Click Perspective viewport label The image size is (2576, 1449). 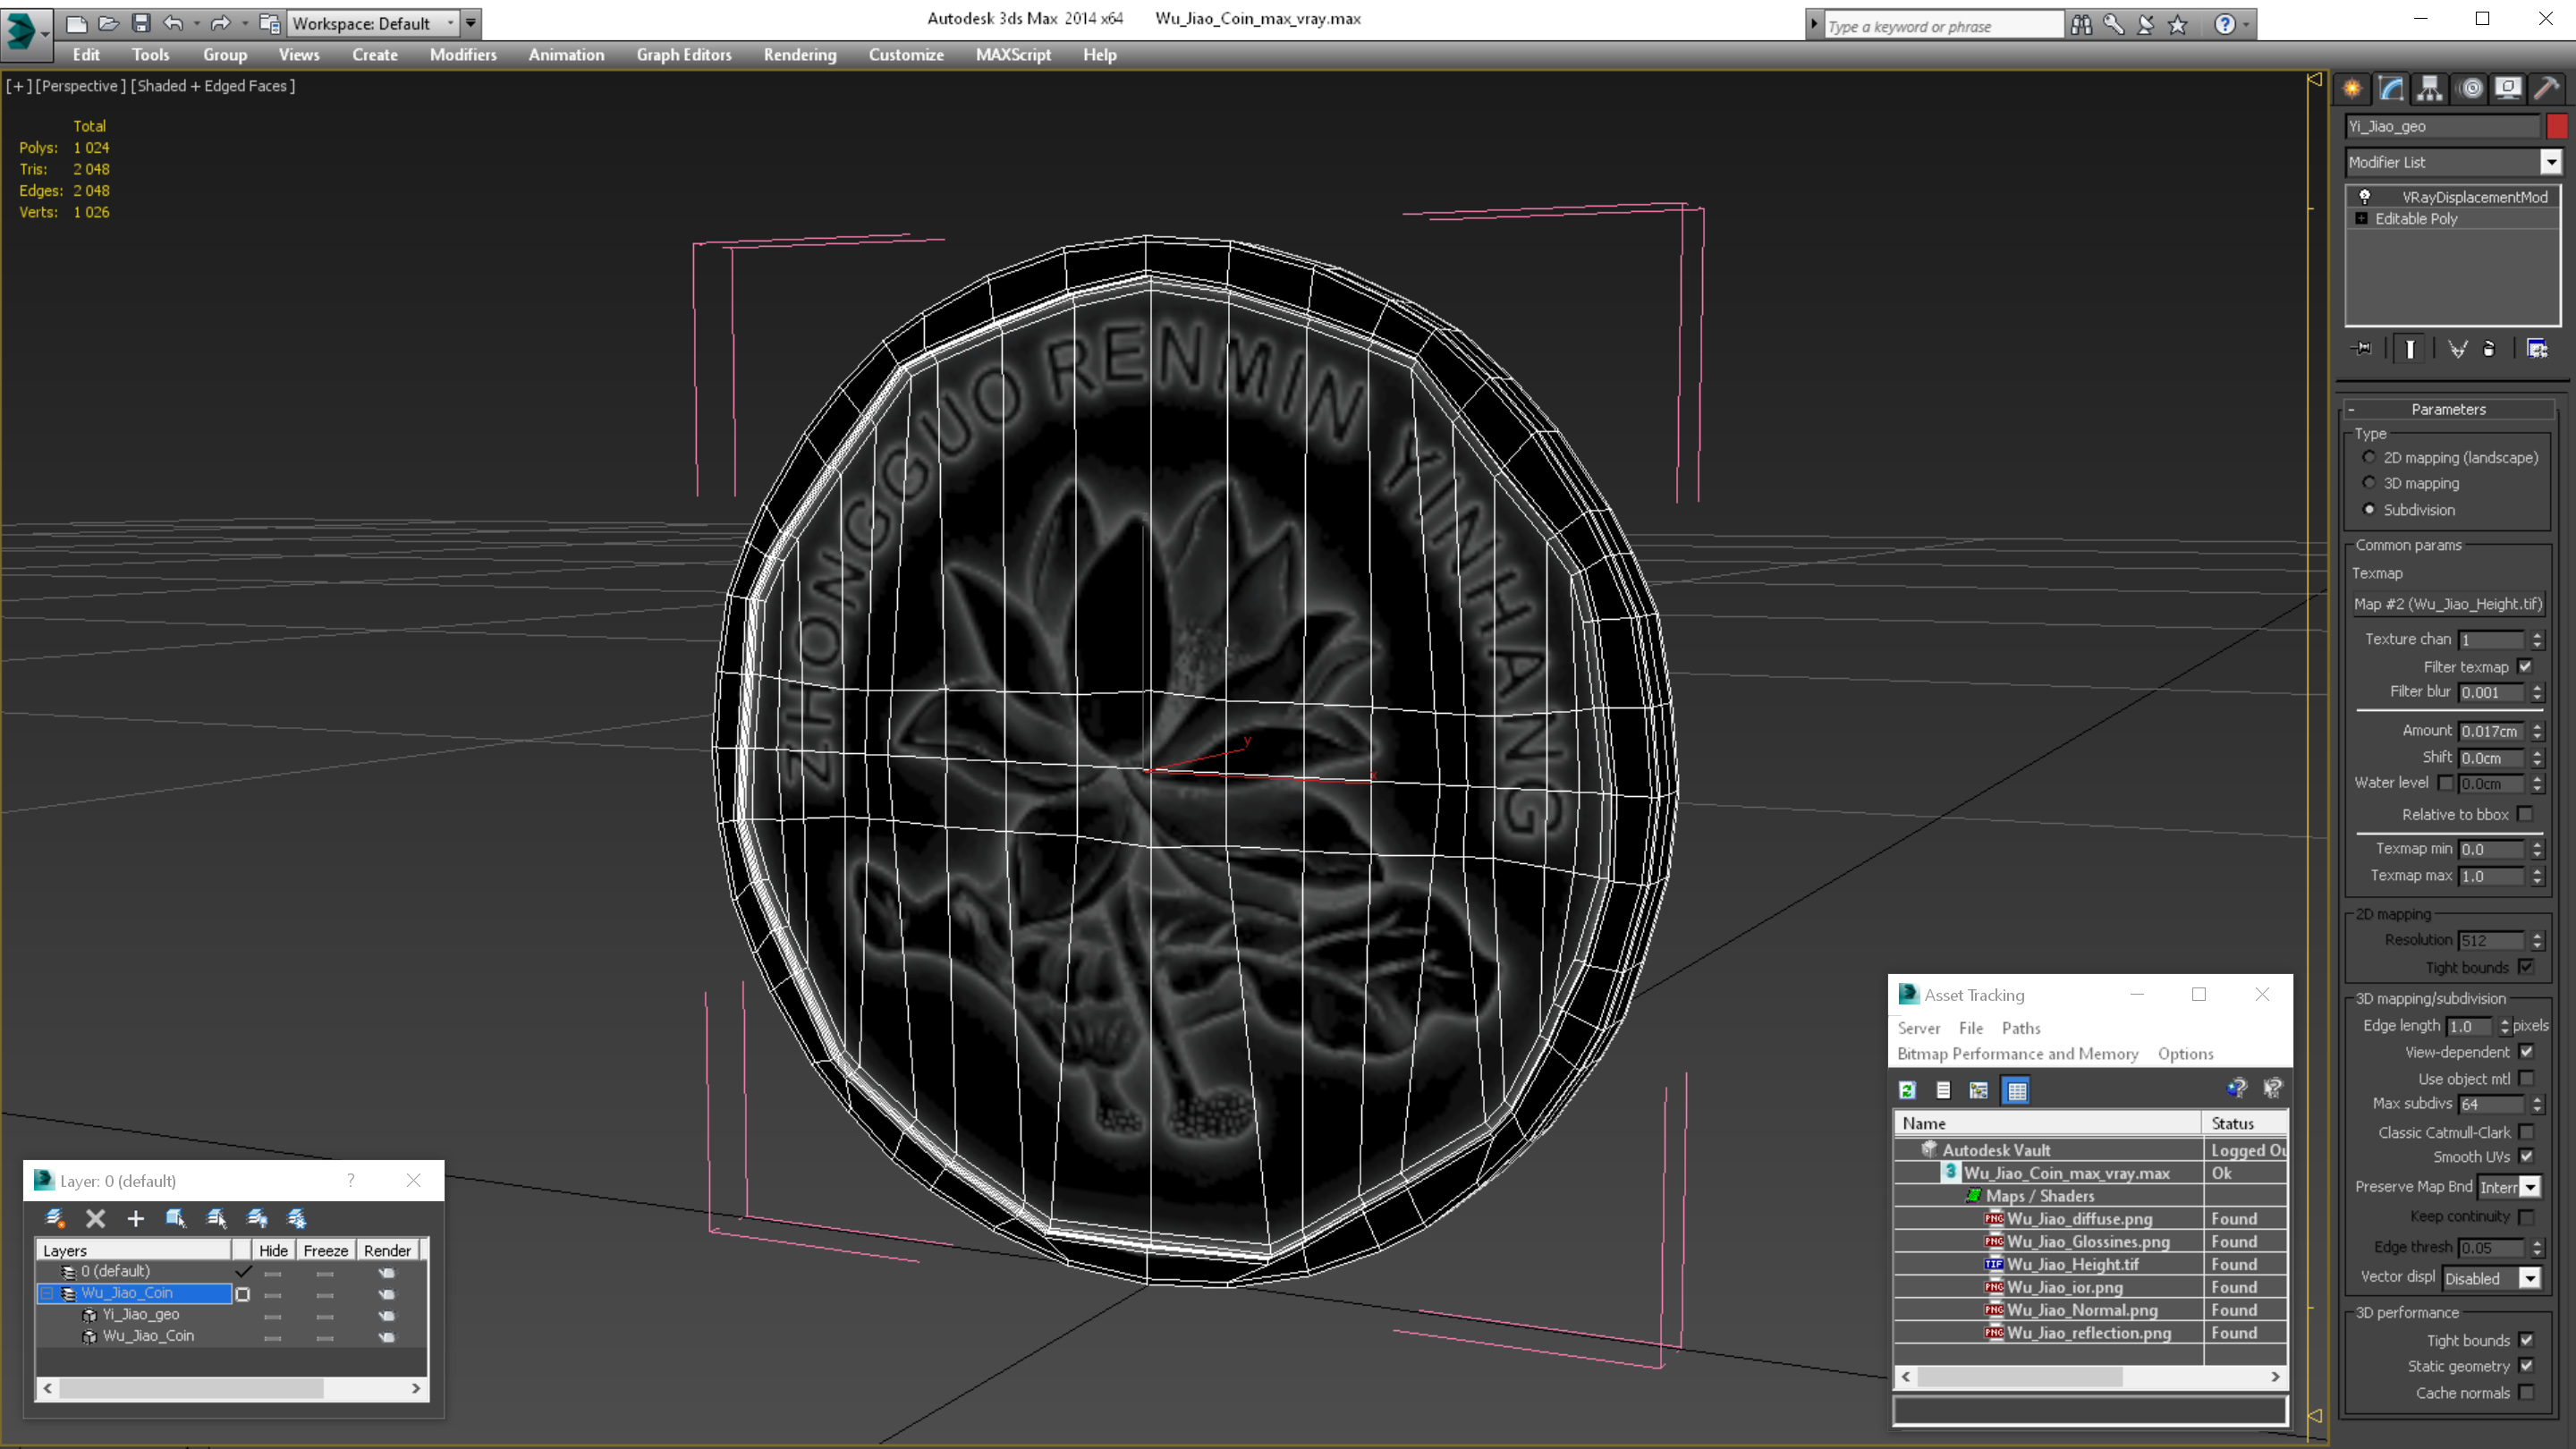[x=81, y=86]
